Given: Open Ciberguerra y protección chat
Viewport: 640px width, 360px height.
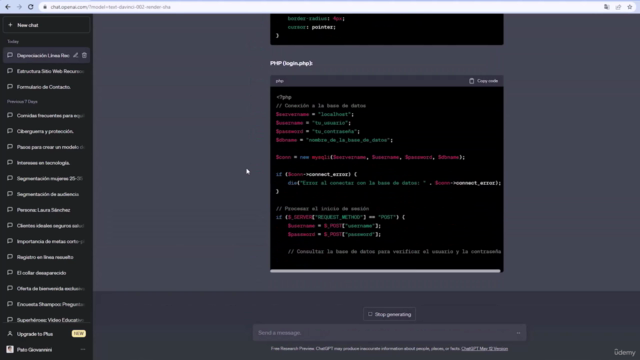Looking at the screenshot, I should click(x=46, y=131).
